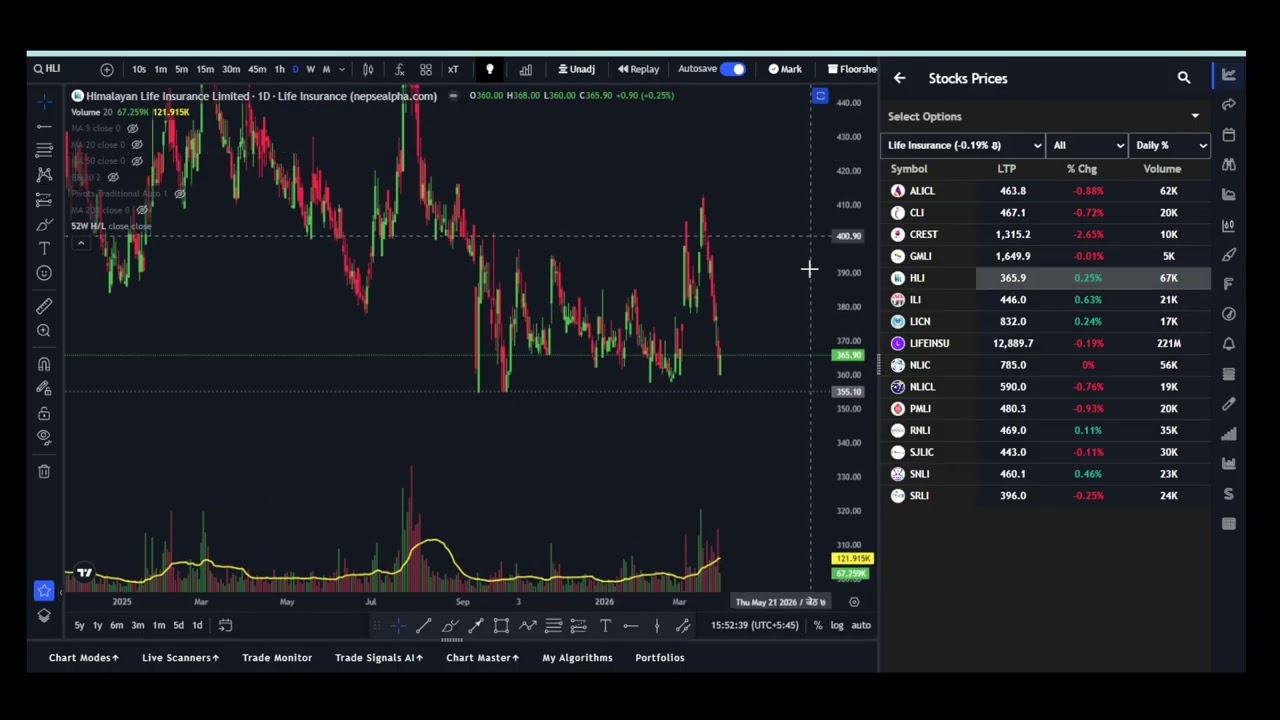Image resolution: width=1280 pixels, height=720 pixels.
Task: Sort by the LTP column header
Action: tap(1006, 169)
